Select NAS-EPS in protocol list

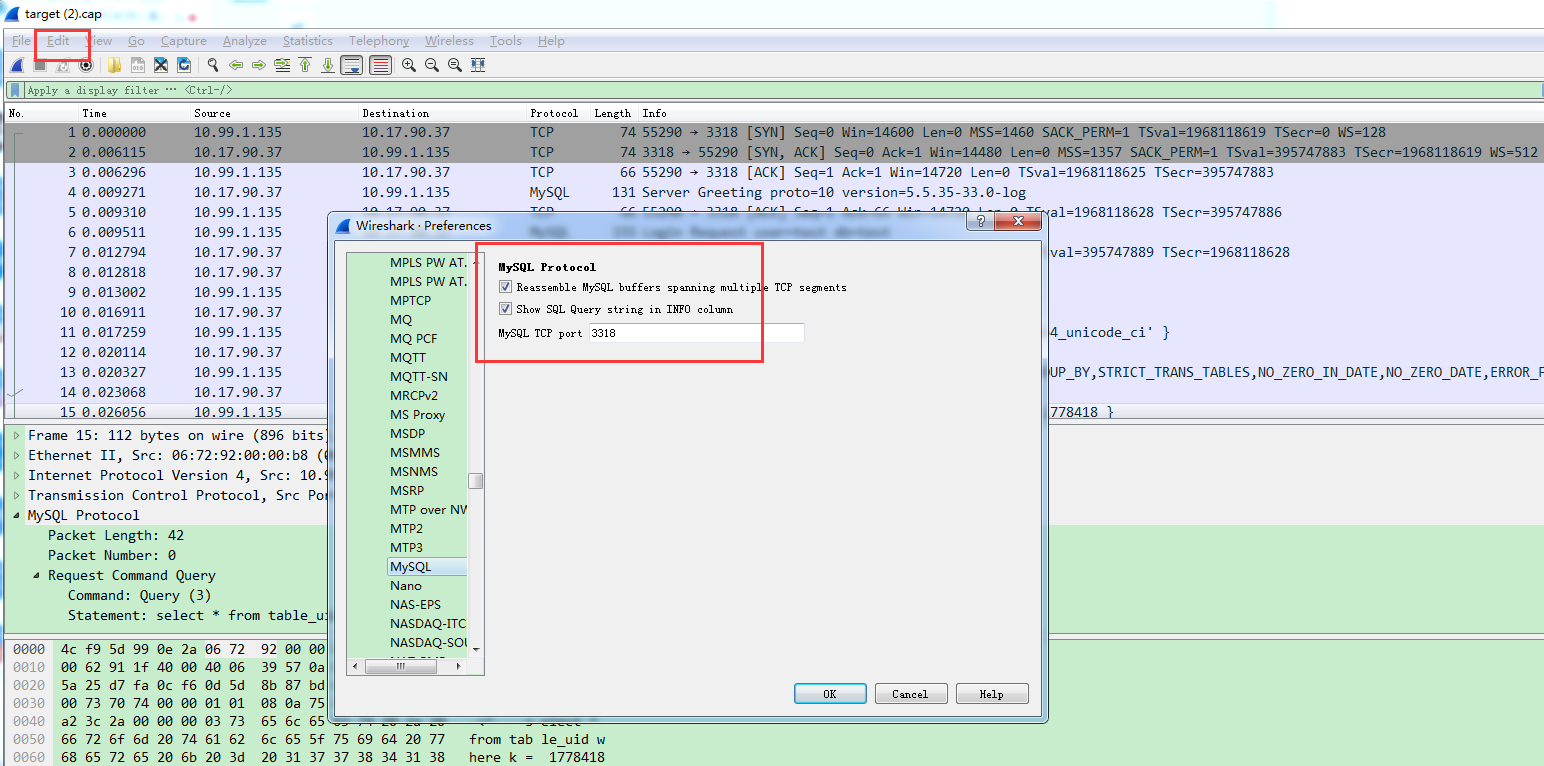pyautogui.click(x=415, y=605)
